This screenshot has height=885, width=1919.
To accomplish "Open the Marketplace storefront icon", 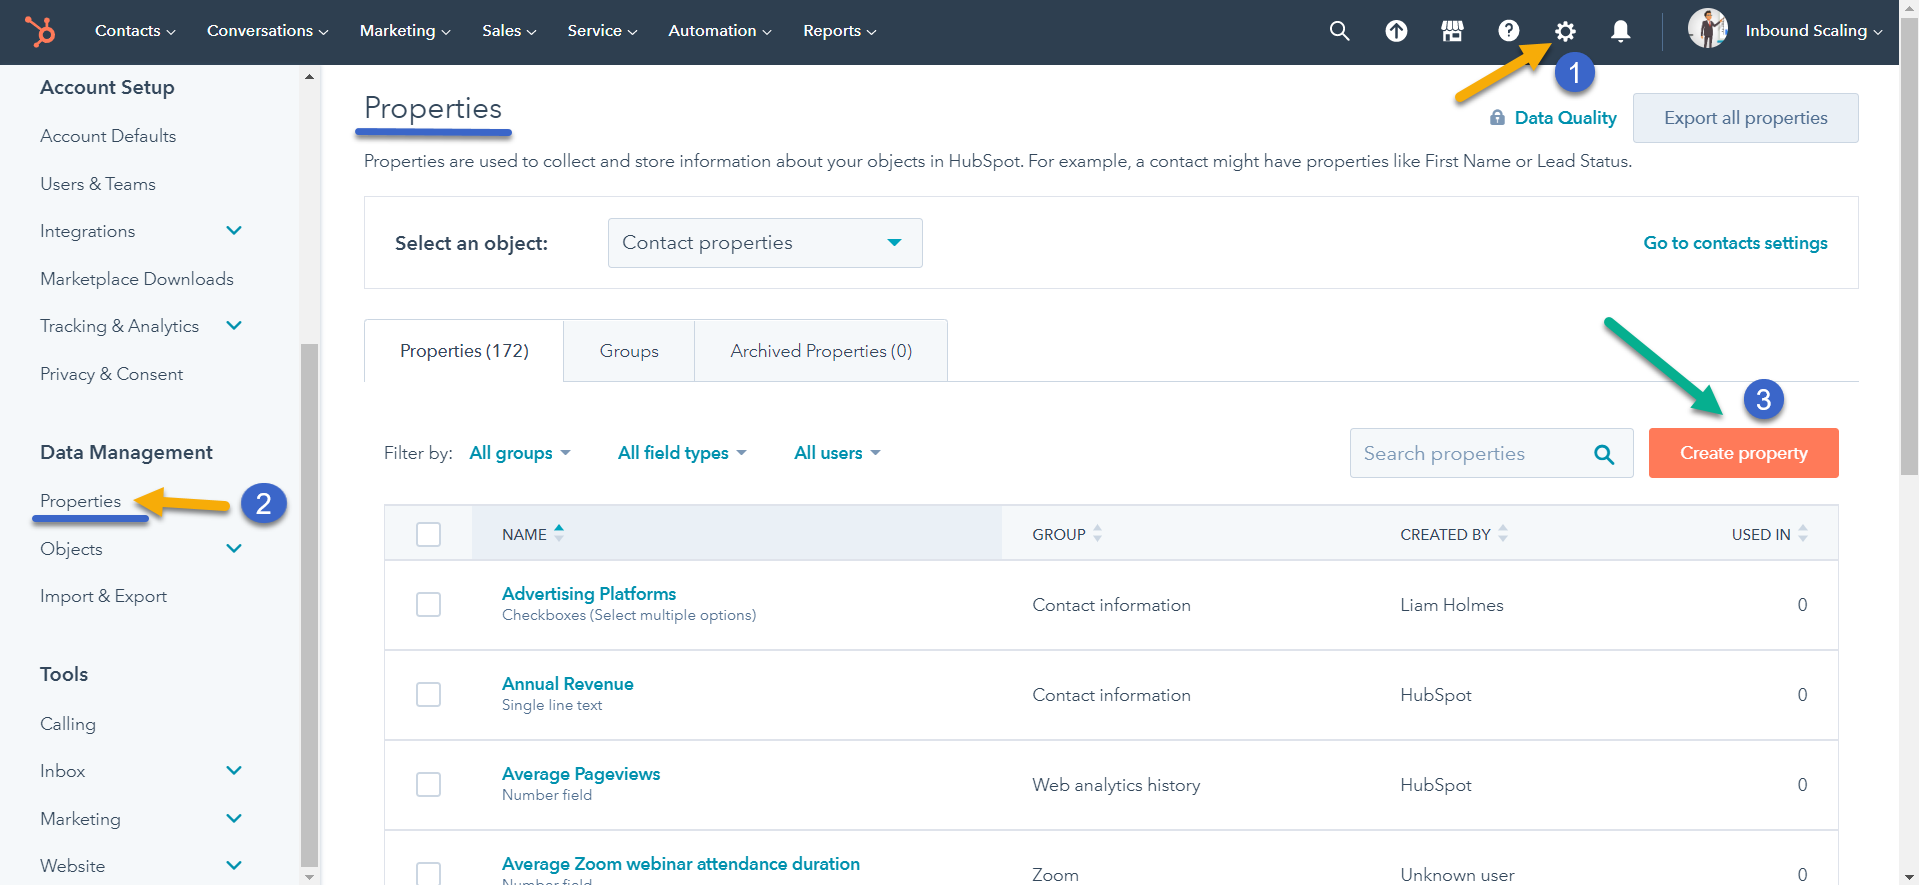I will pyautogui.click(x=1452, y=31).
